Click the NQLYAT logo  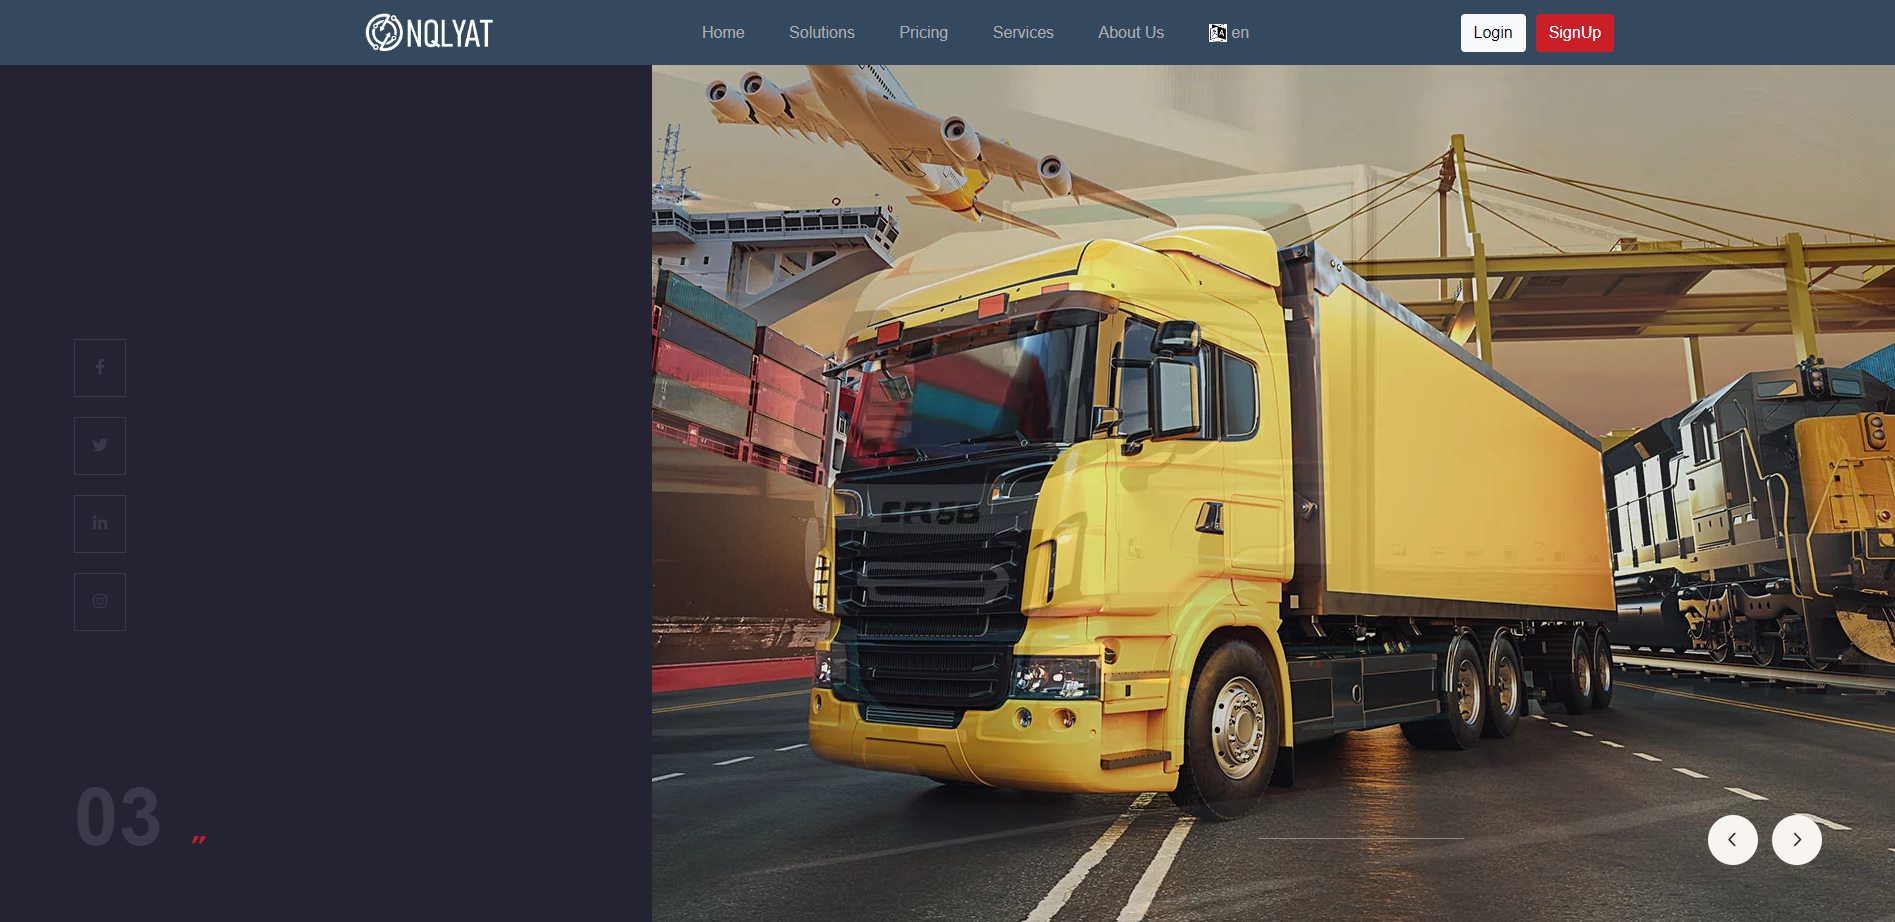click(x=429, y=33)
